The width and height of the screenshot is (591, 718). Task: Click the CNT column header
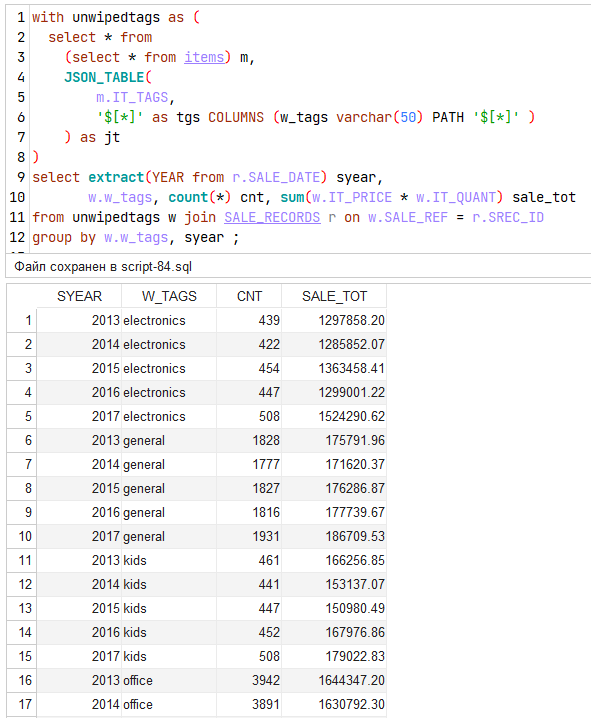[249, 296]
